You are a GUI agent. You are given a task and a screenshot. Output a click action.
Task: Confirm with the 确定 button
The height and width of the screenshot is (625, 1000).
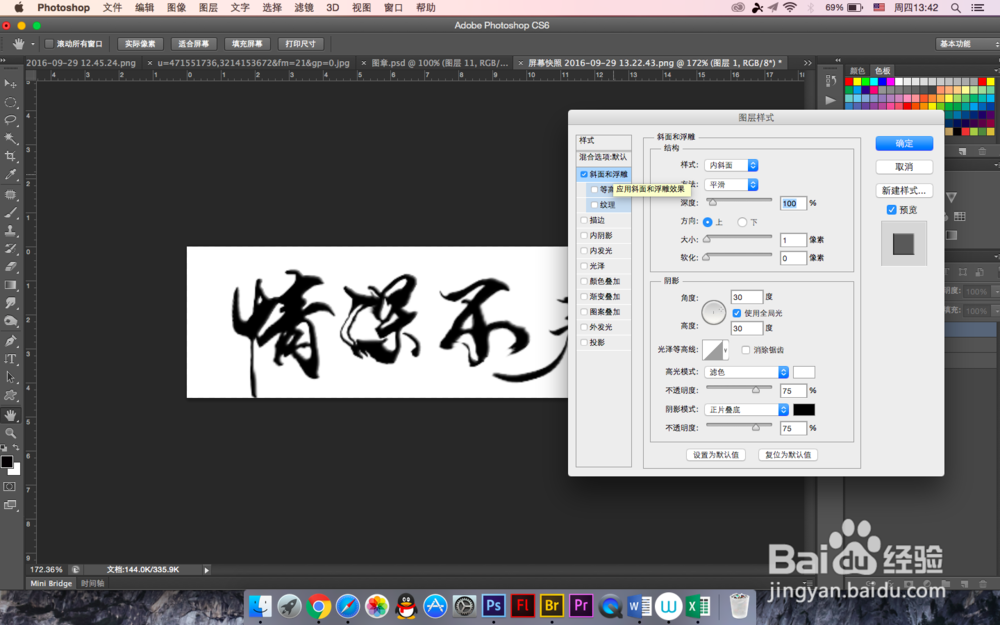[x=904, y=143]
